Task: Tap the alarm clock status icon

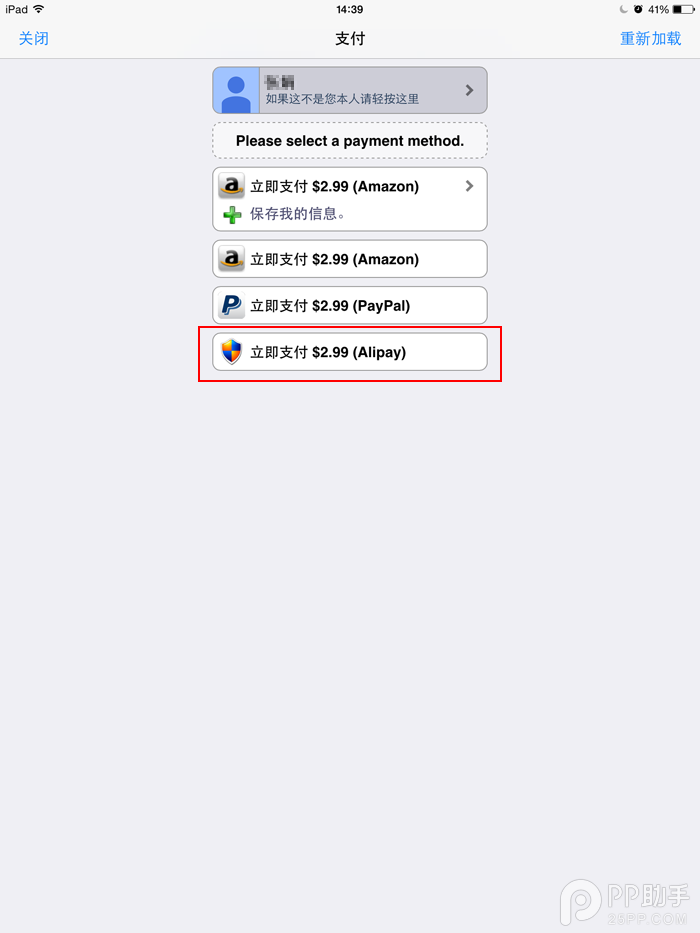Action: pos(638,10)
